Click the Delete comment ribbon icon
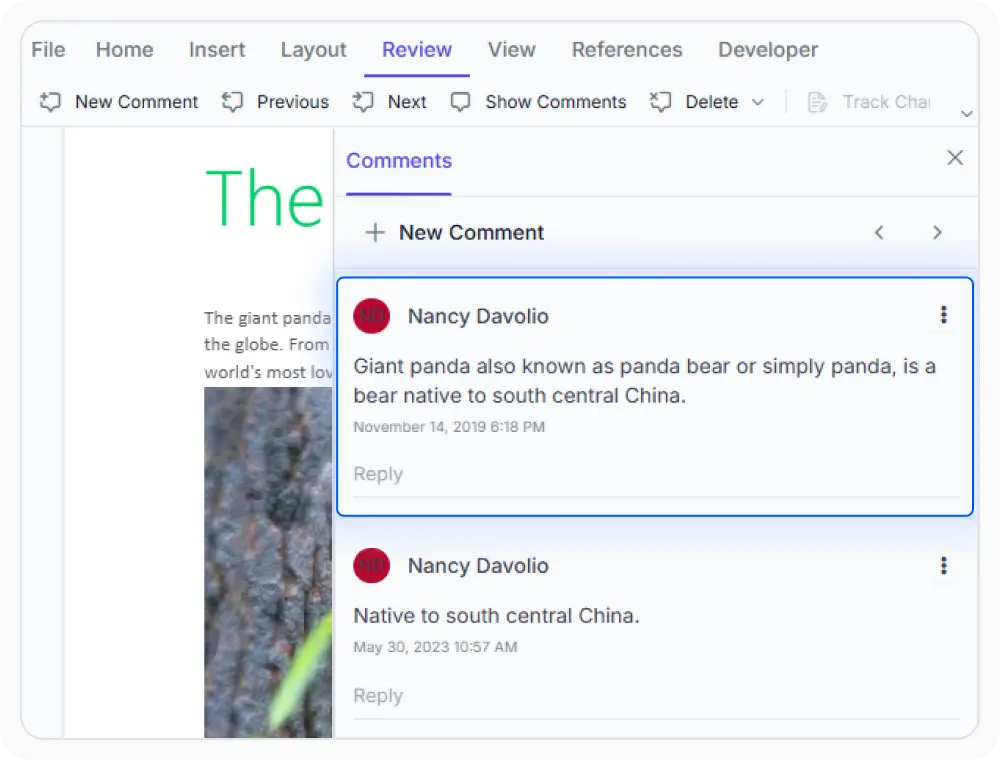The image size is (1000, 760). tap(660, 102)
